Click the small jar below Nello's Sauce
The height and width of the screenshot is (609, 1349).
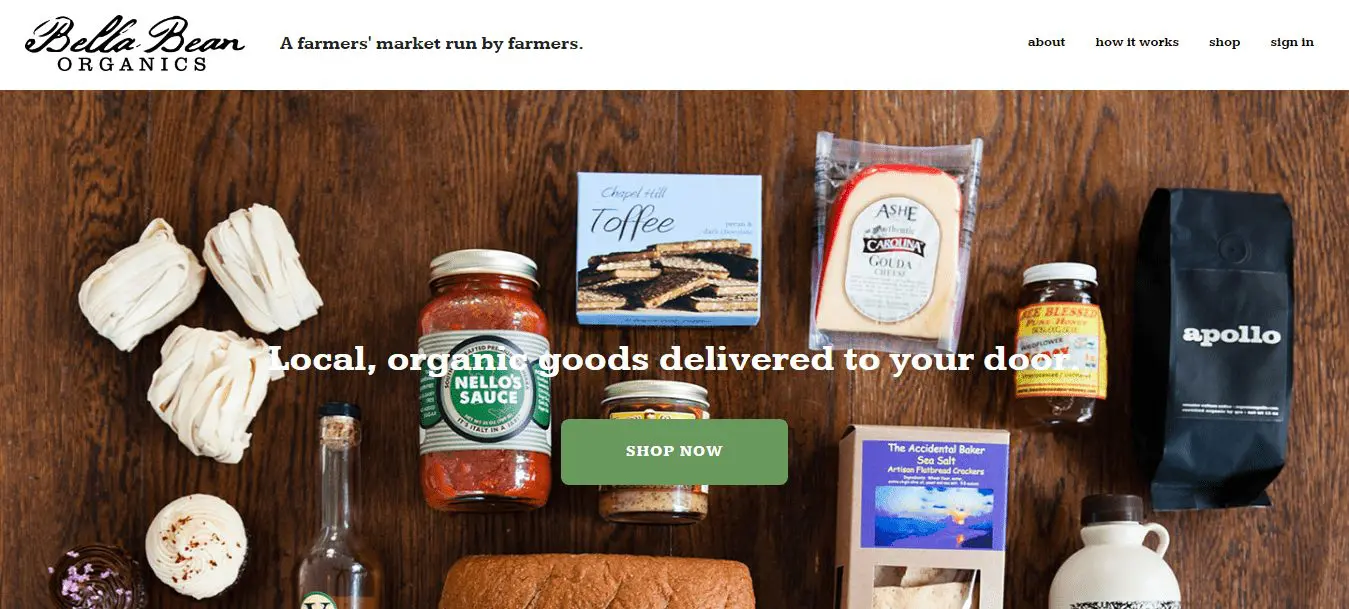[x=655, y=452]
